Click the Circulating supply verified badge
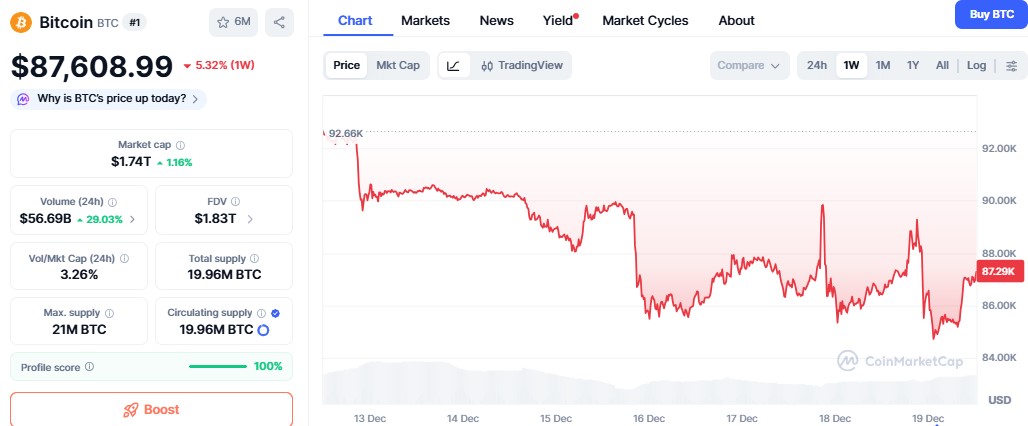1028x426 pixels. pos(275,313)
